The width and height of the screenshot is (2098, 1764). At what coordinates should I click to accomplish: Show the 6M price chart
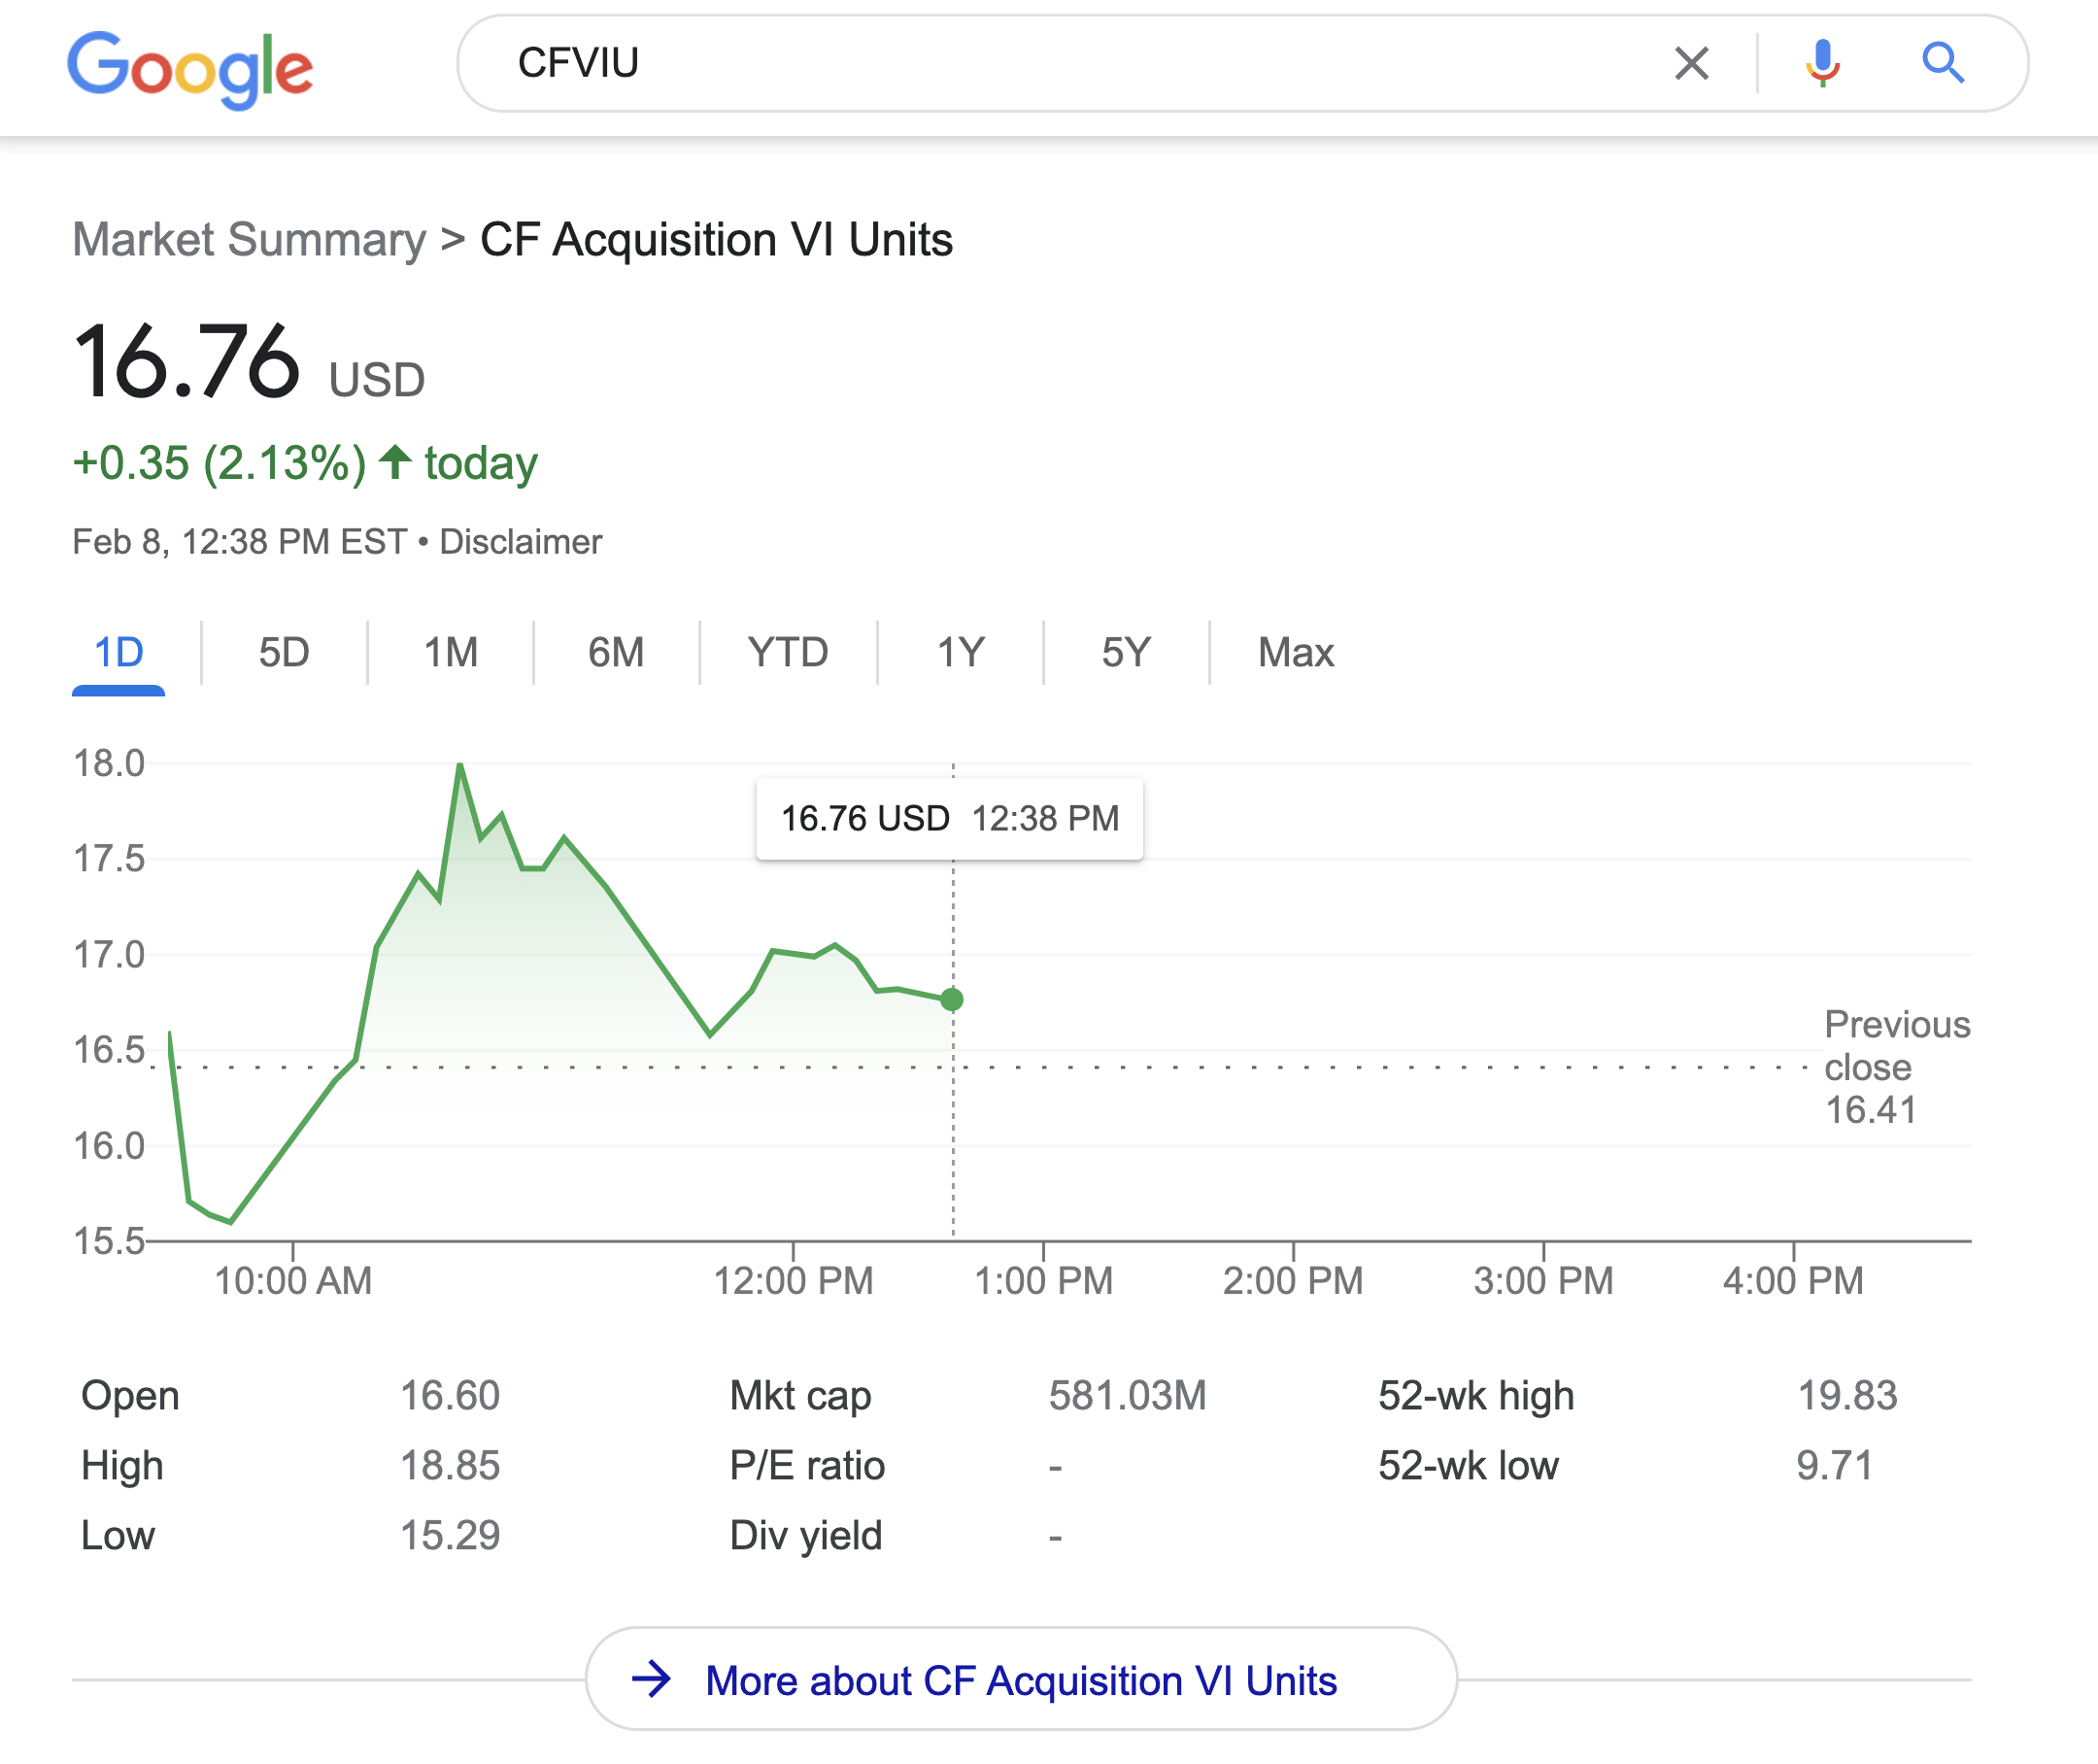(616, 652)
